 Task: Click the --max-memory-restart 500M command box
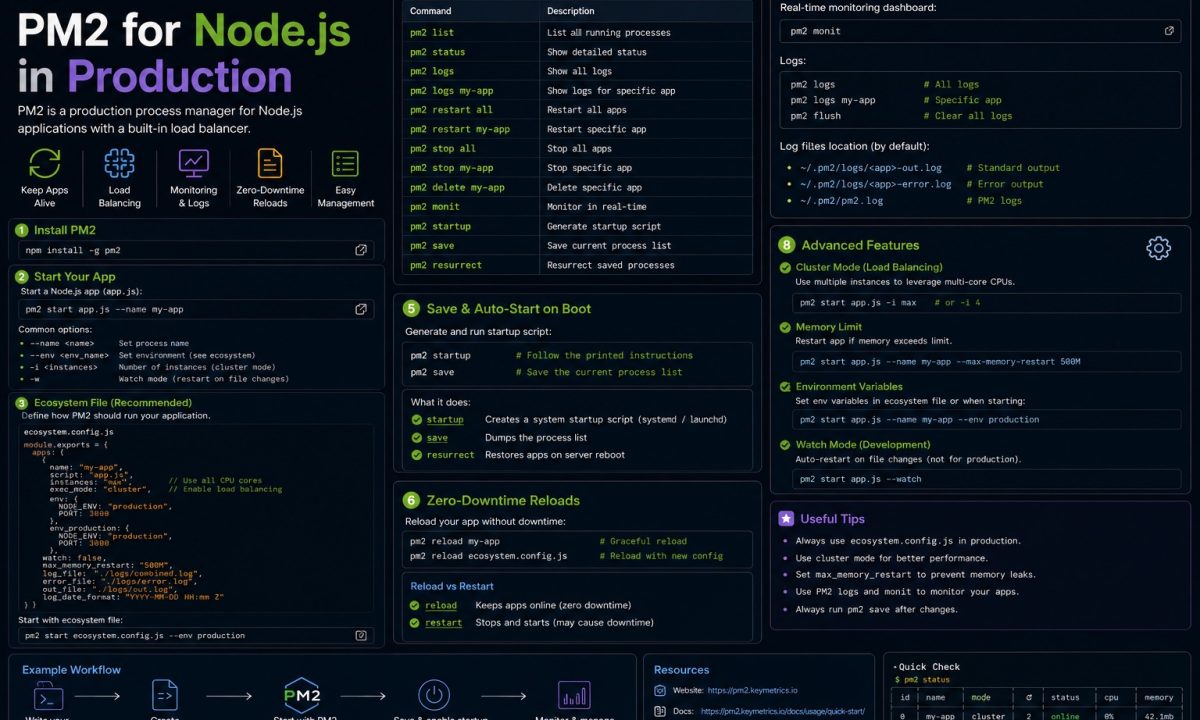pos(987,361)
